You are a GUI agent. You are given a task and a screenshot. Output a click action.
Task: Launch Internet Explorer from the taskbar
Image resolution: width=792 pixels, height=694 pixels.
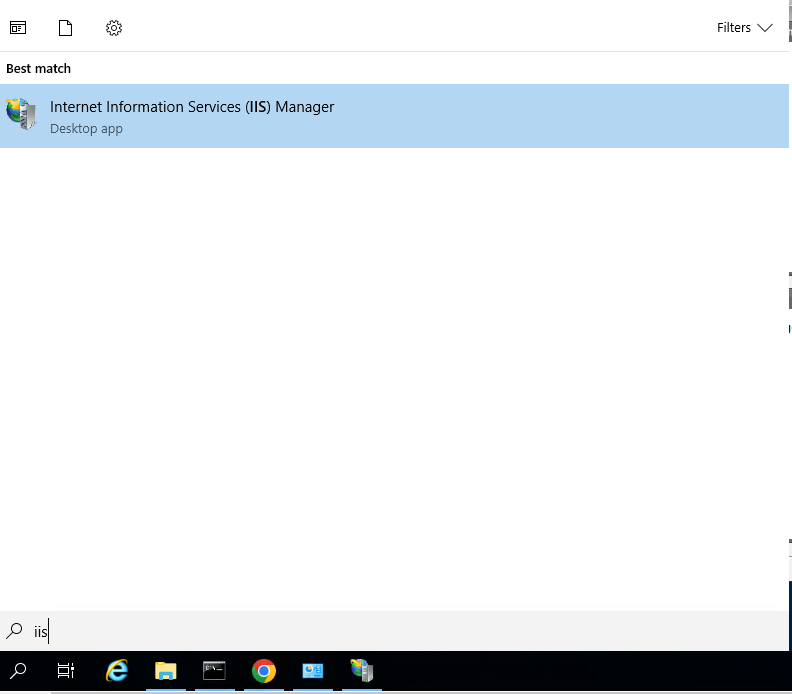point(117,671)
